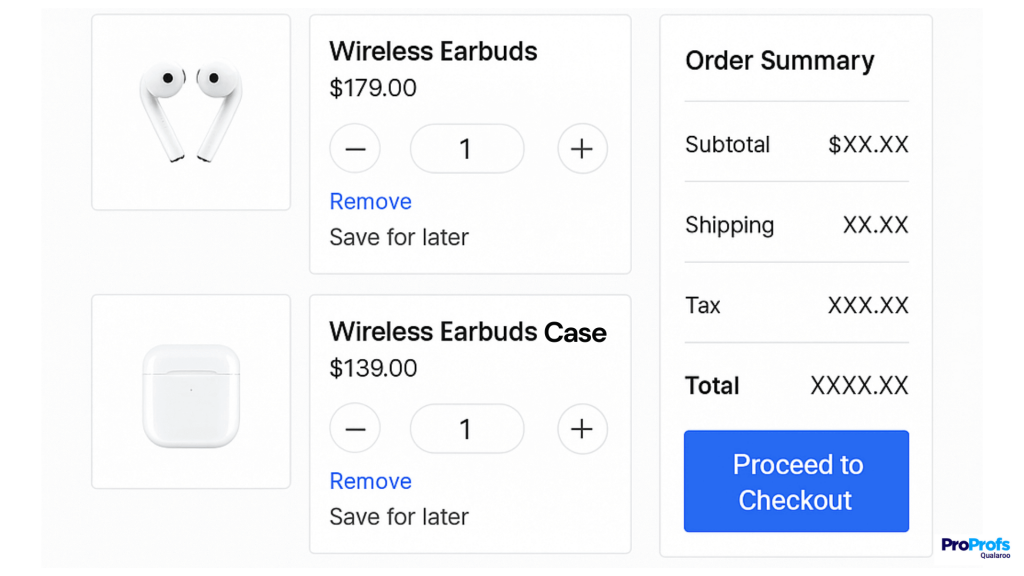The image size is (1024, 576).
Task: Select the Wireless Earbuds quantity field
Action: [467, 149]
